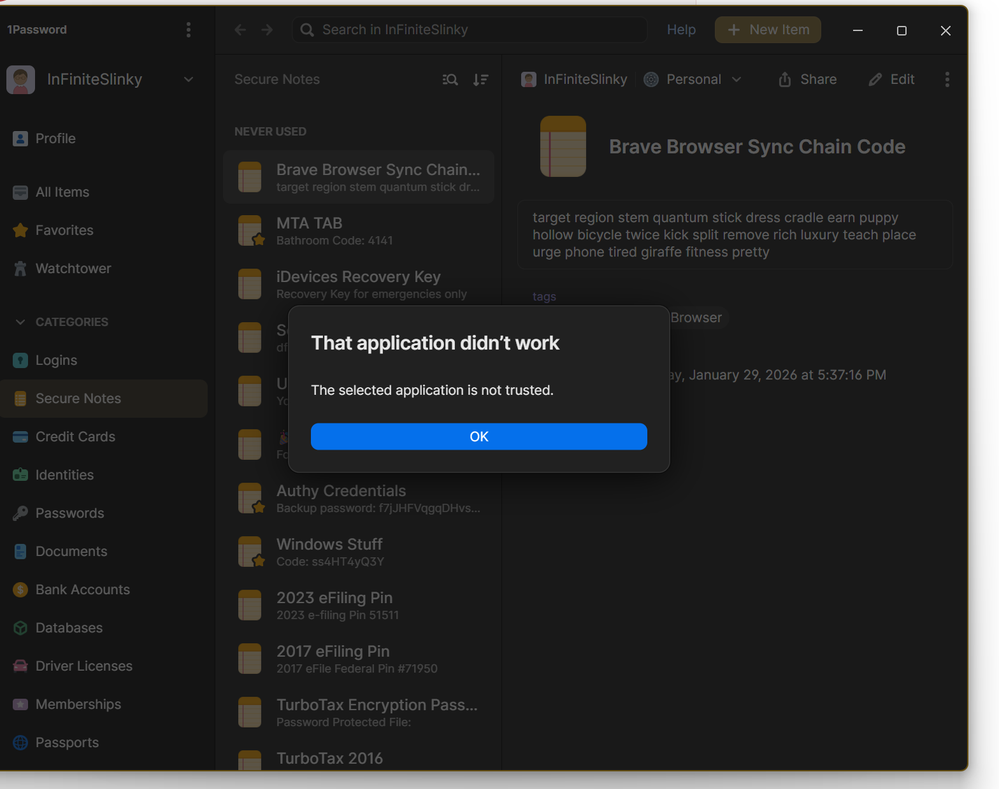Click OK in the untrusted application dialog
The image size is (999, 789).
(478, 437)
